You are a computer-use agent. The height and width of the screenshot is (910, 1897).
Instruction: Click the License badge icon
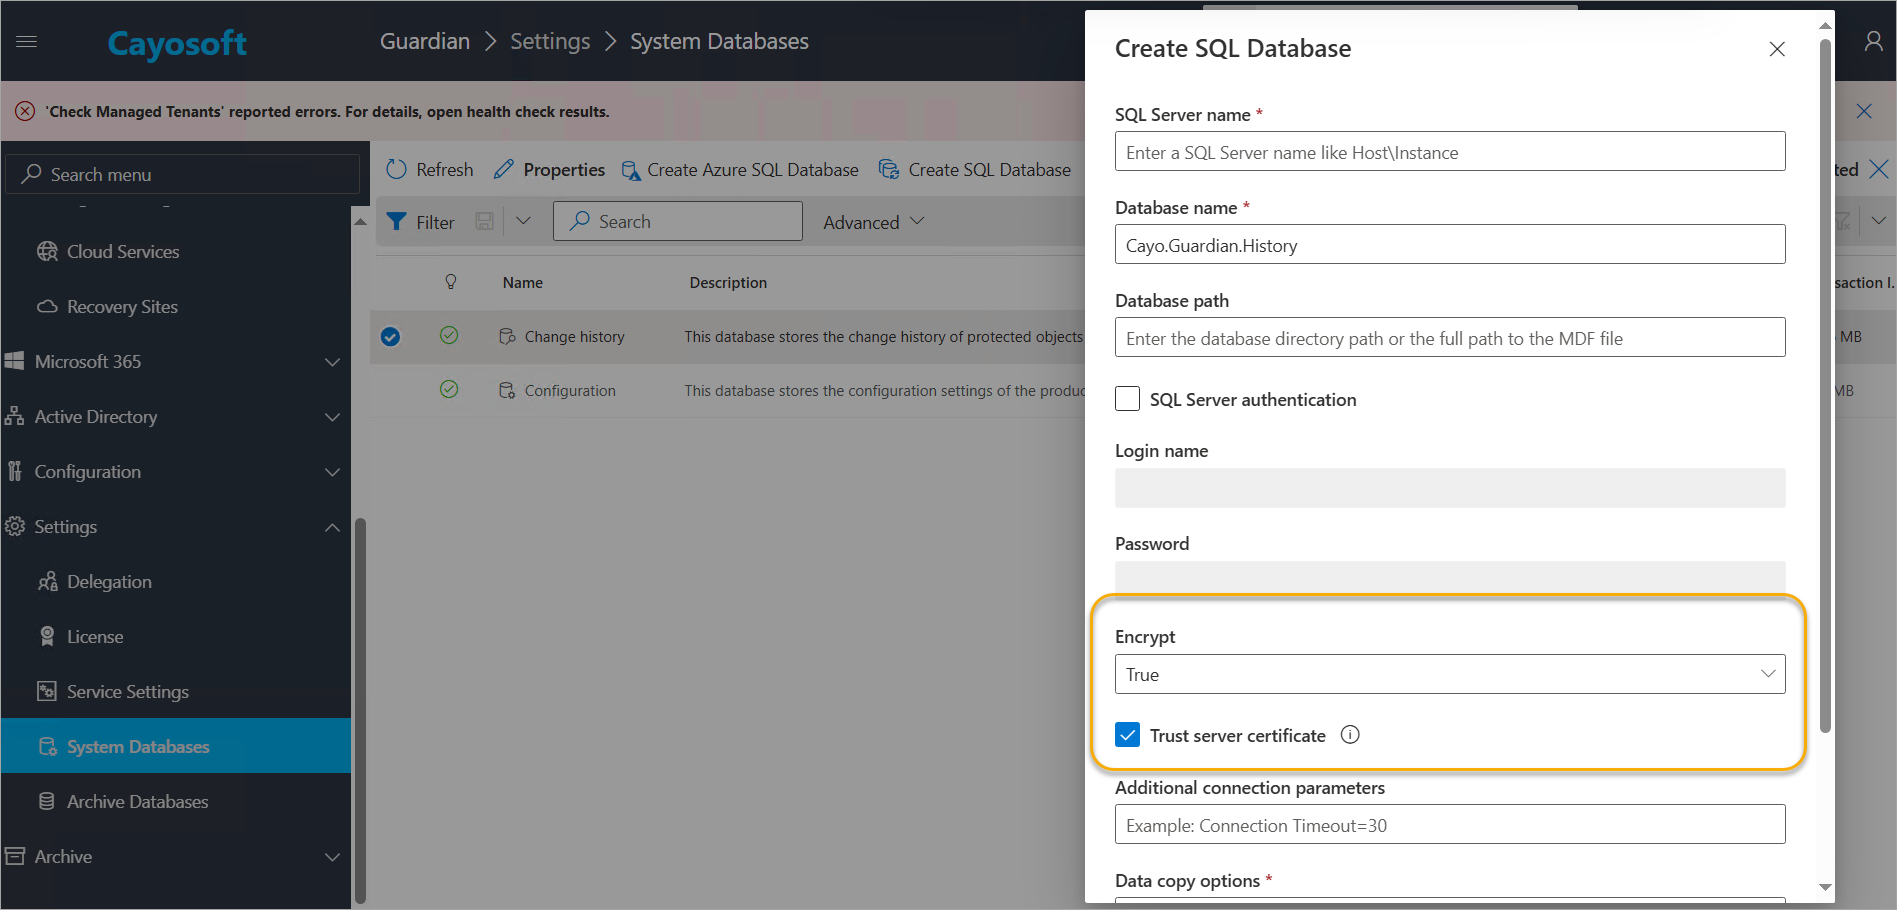[47, 637]
